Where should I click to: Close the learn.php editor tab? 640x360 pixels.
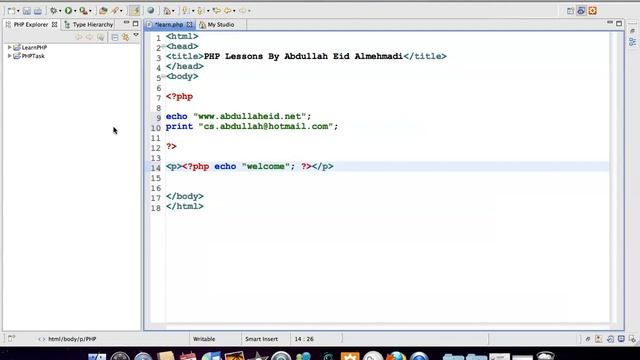coord(189,24)
